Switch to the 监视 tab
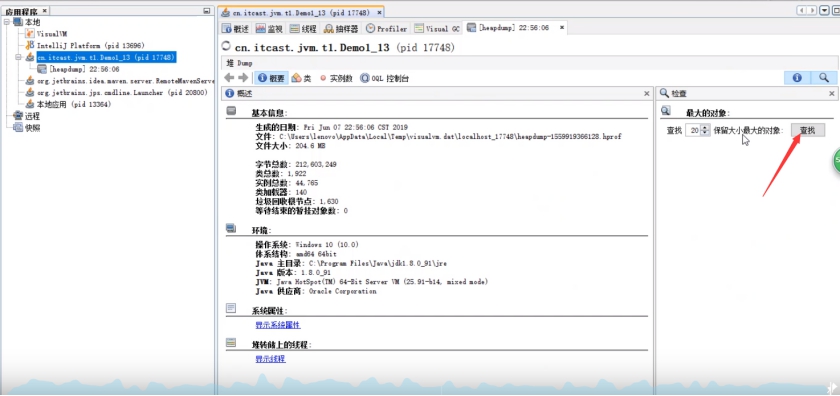Image resolution: width=840 pixels, height=396 pixels. click(x=269, y=28)
